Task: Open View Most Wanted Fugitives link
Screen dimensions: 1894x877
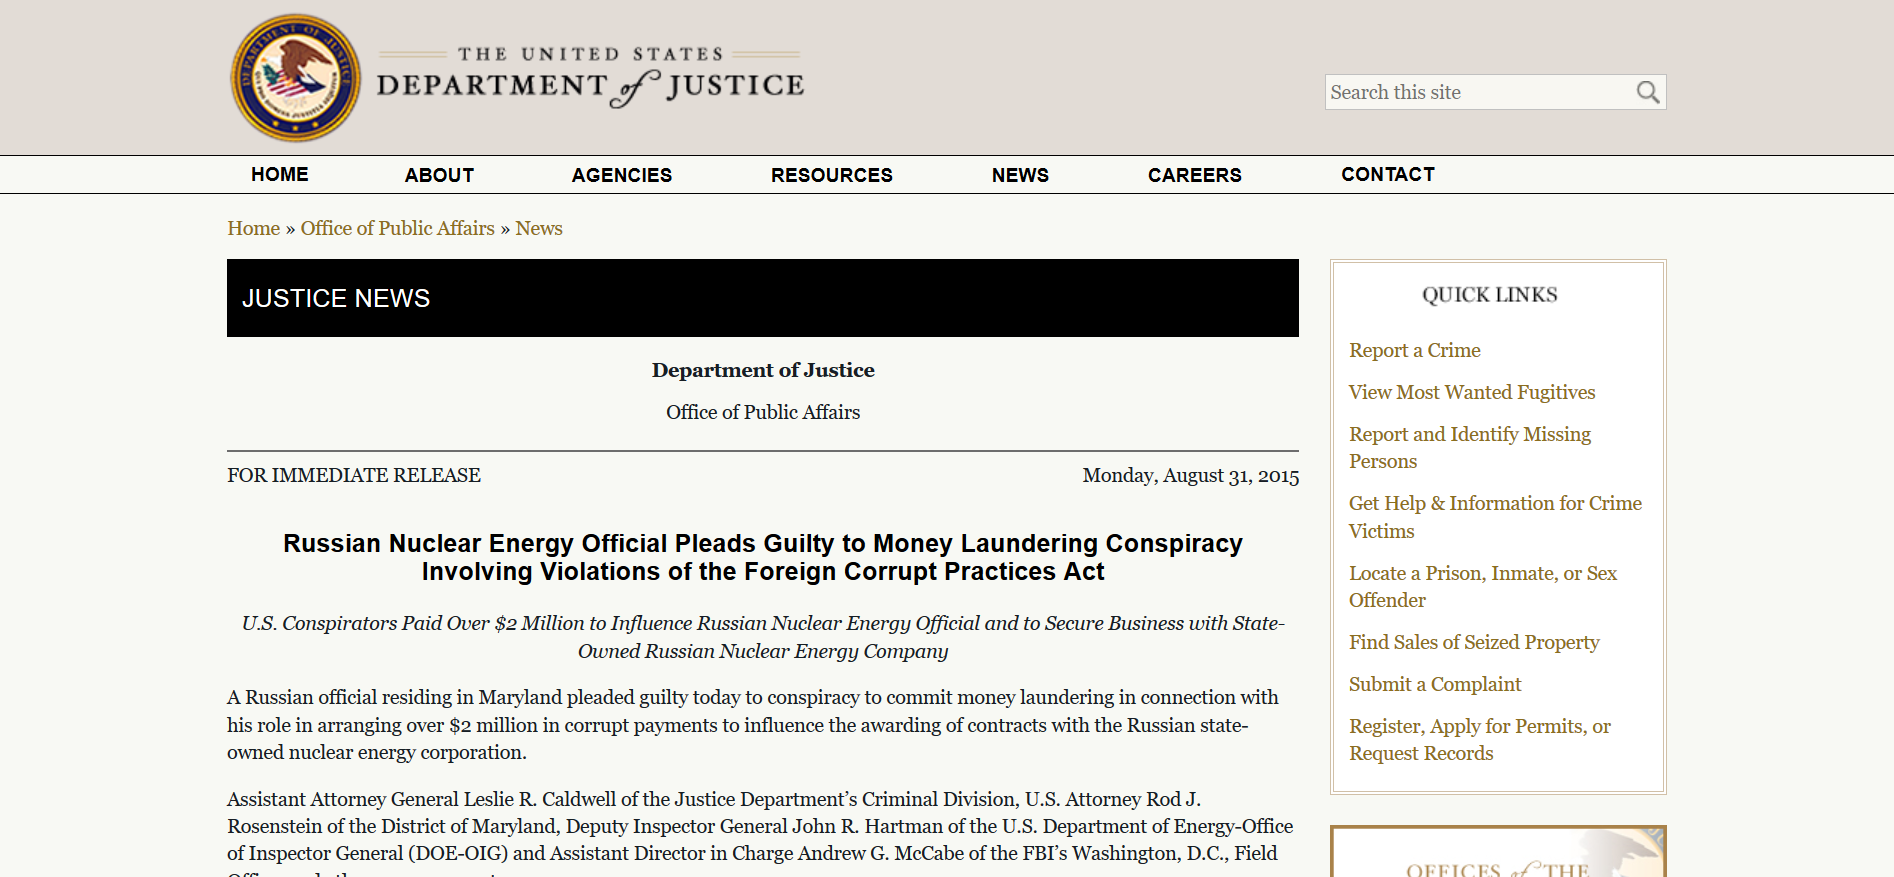Action: (1472, 392)
